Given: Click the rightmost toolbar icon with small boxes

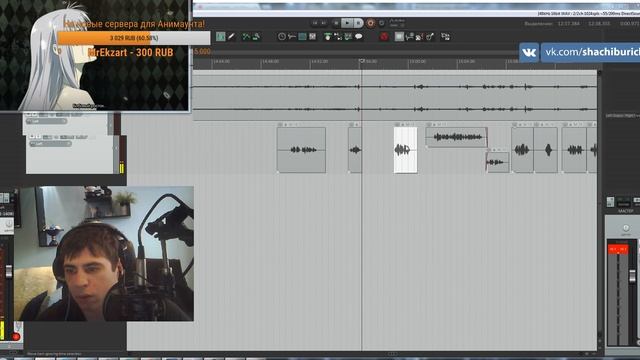Looking at the screenshot, I should (445, 37).
